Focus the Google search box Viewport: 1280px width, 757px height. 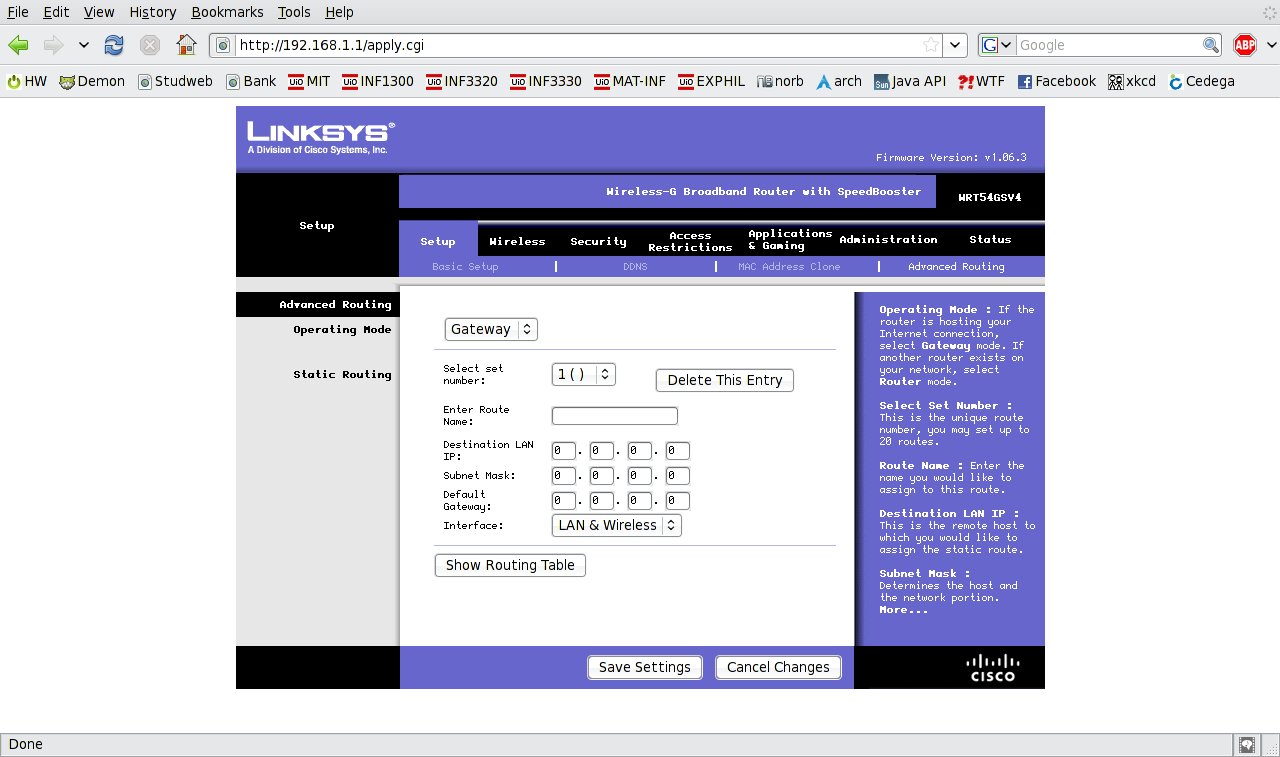click(x=1108, y=45)
